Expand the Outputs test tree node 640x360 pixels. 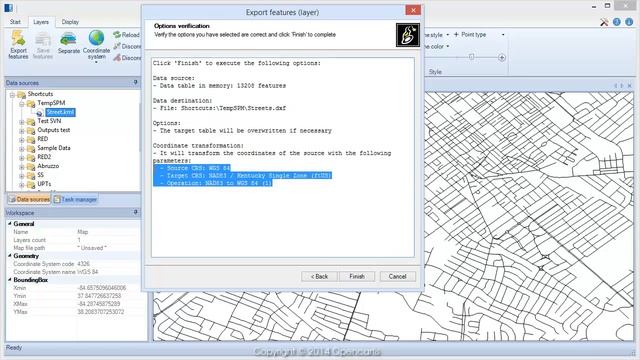pos(22,131)
